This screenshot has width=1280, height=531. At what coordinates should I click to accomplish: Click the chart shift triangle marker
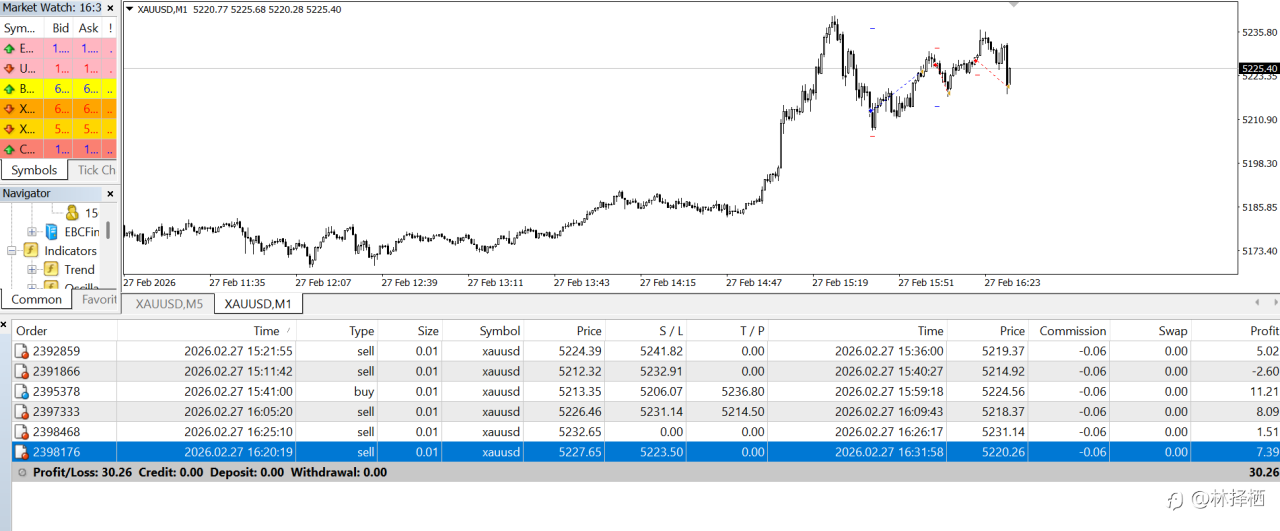1015,4
